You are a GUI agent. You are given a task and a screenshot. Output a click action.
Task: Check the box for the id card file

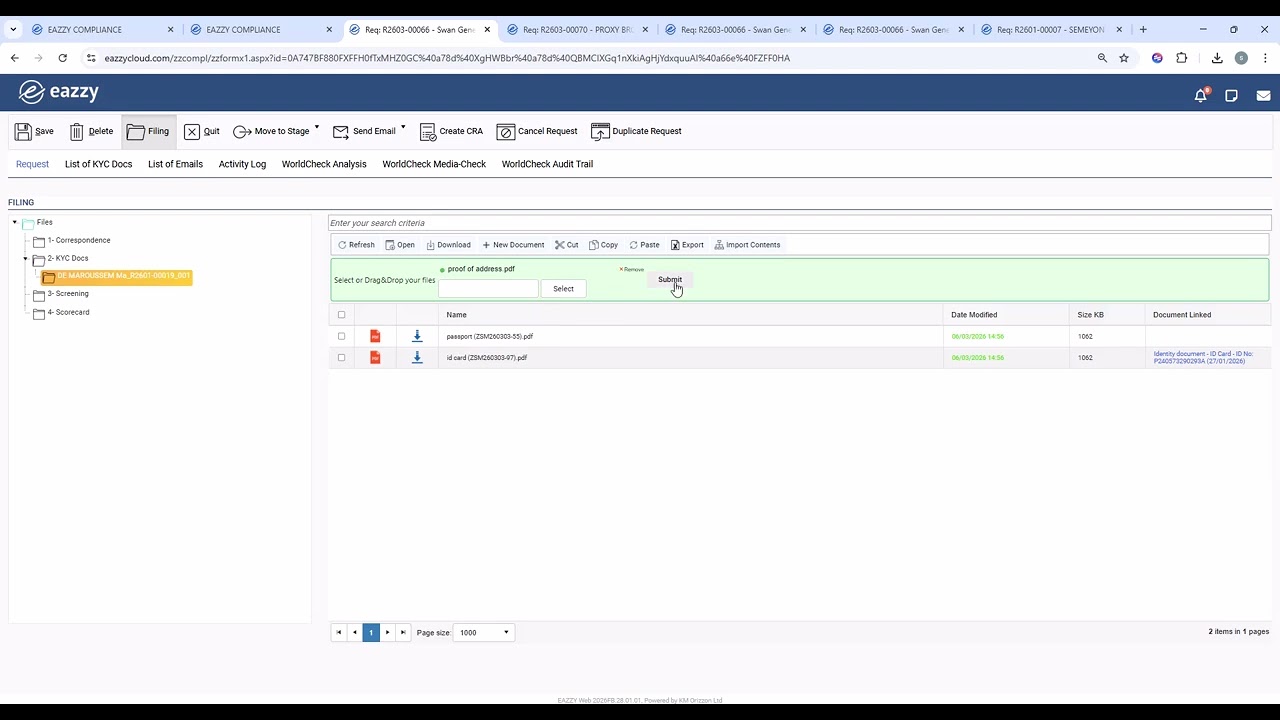(x=341, y=357)
